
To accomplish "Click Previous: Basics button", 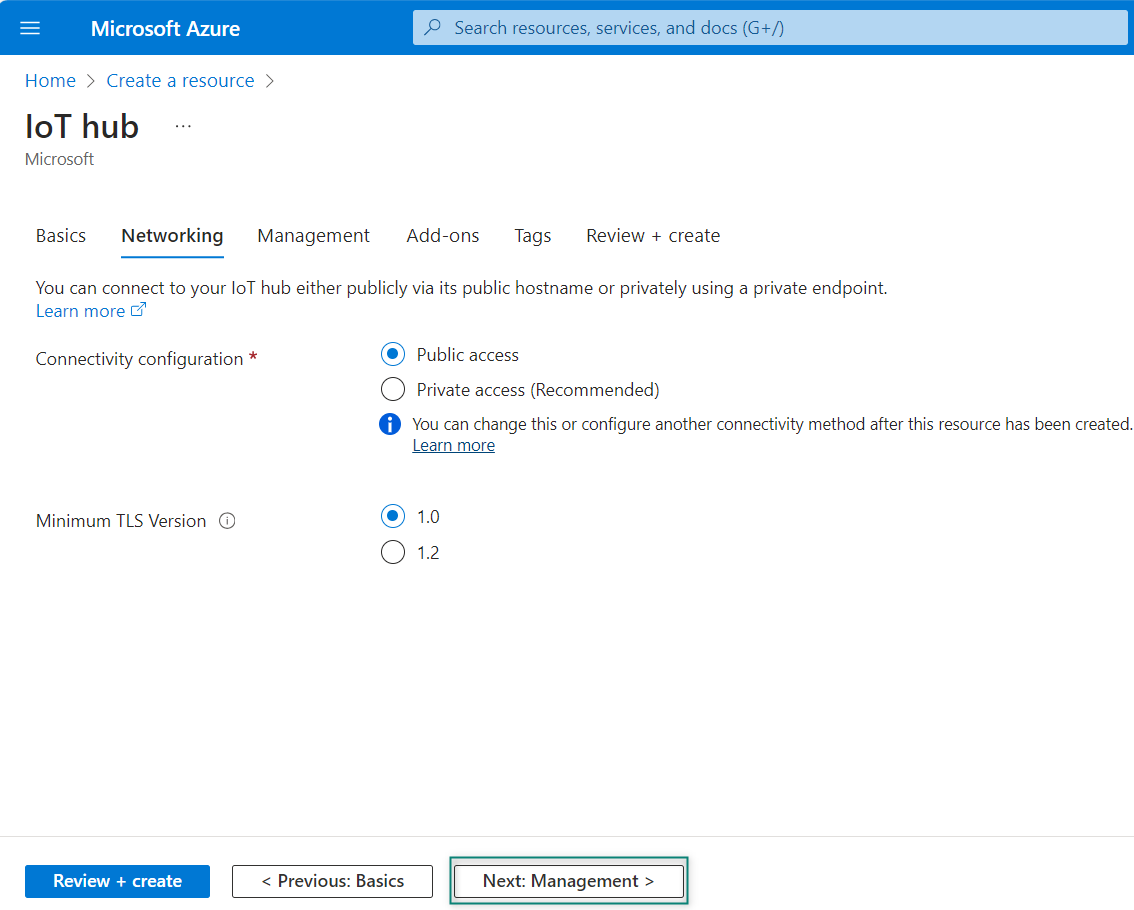I will (x=332, y=881).
